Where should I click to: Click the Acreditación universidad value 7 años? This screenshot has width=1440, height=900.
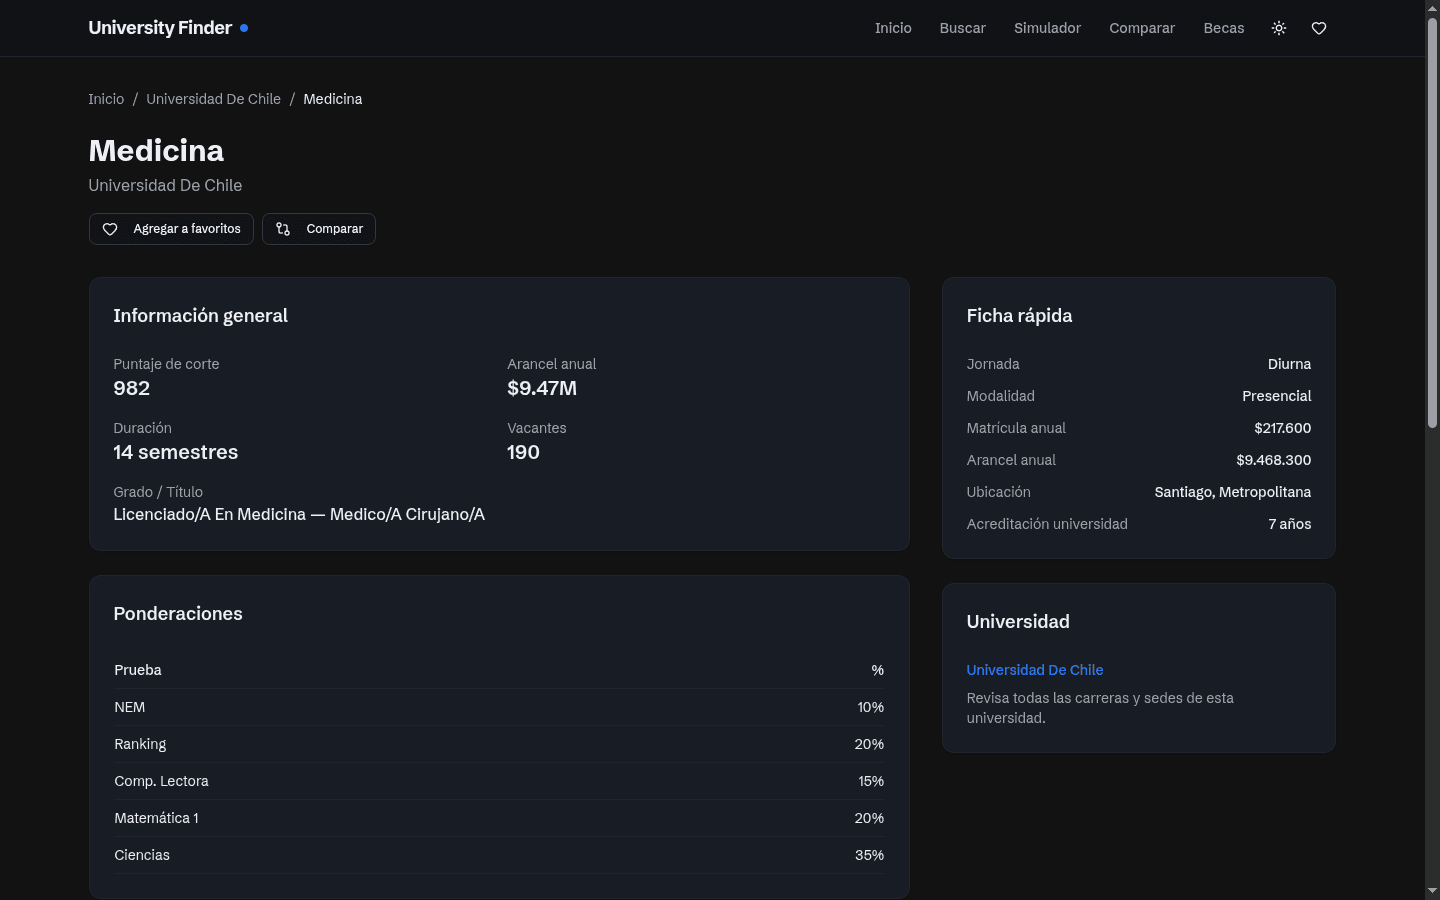pos(1289,524)
